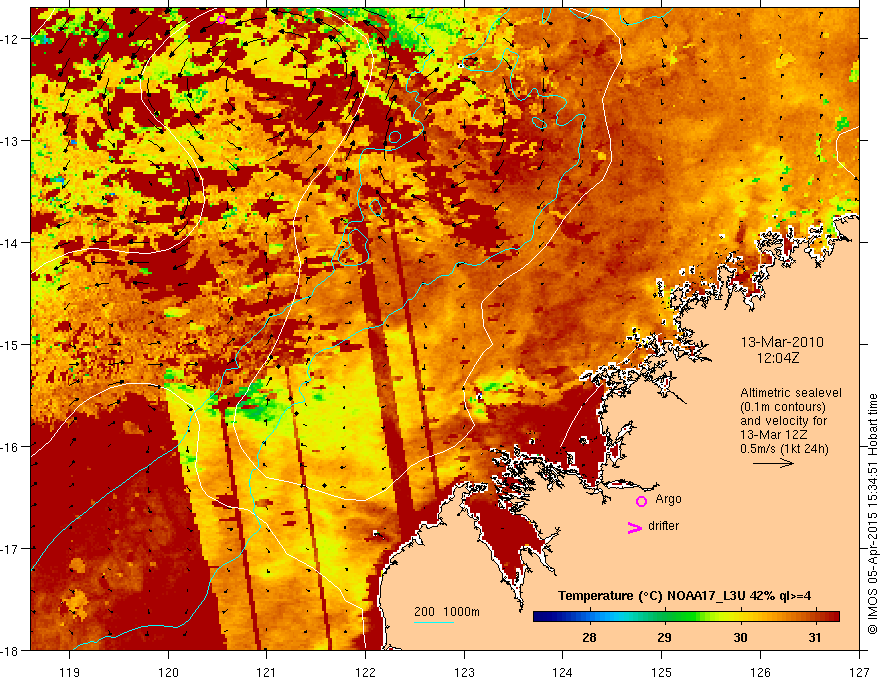Click the time label 12:04Z
This screenshot has width=880, height=680.
[x=777, y=357]
